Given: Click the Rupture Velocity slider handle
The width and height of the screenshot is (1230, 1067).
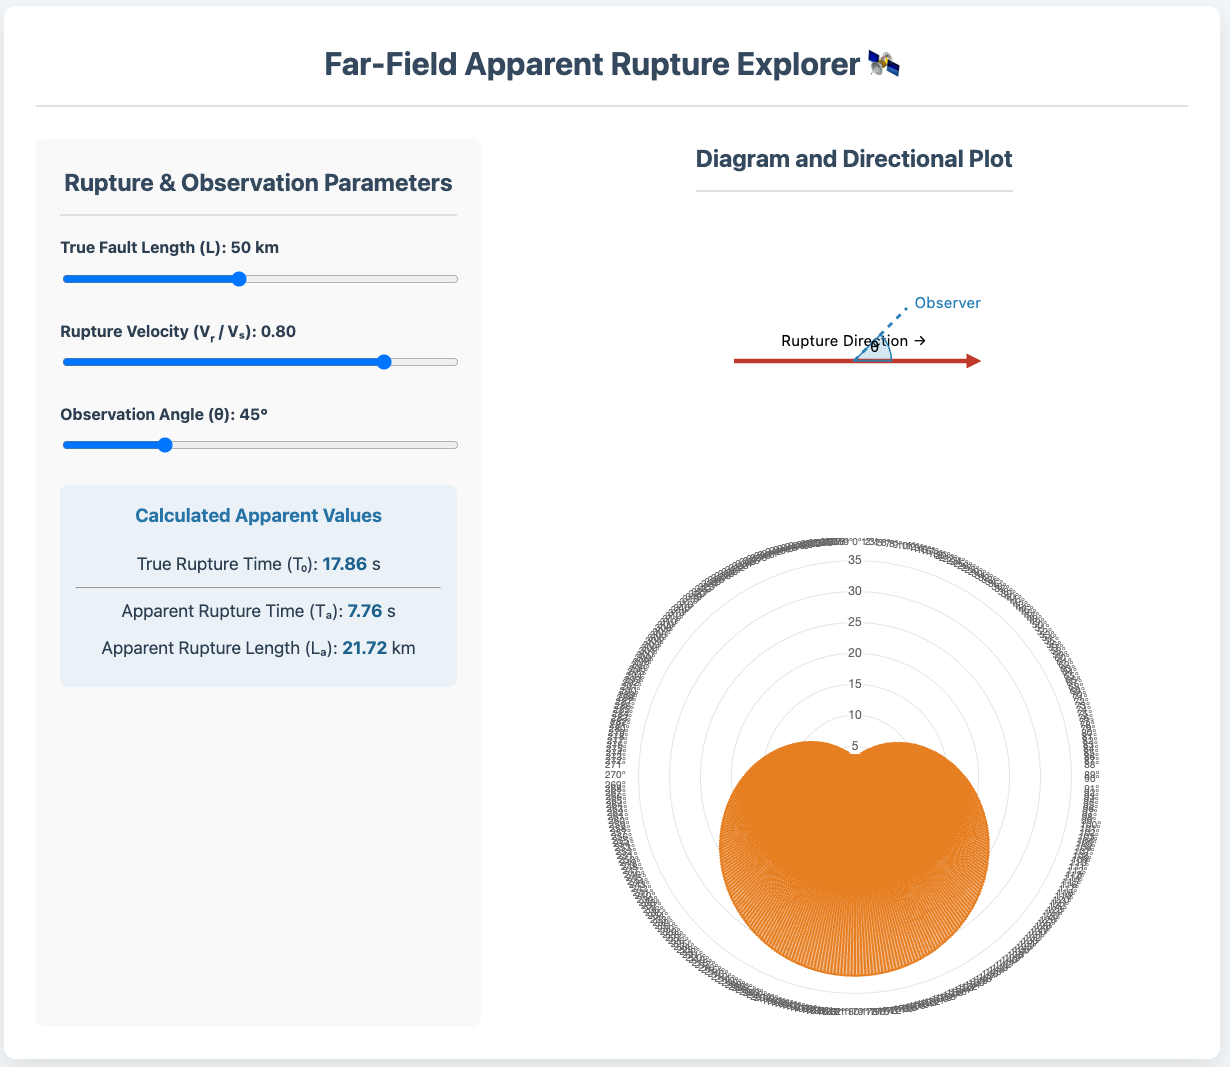Looking at the screenshot, I should point(384,362).
